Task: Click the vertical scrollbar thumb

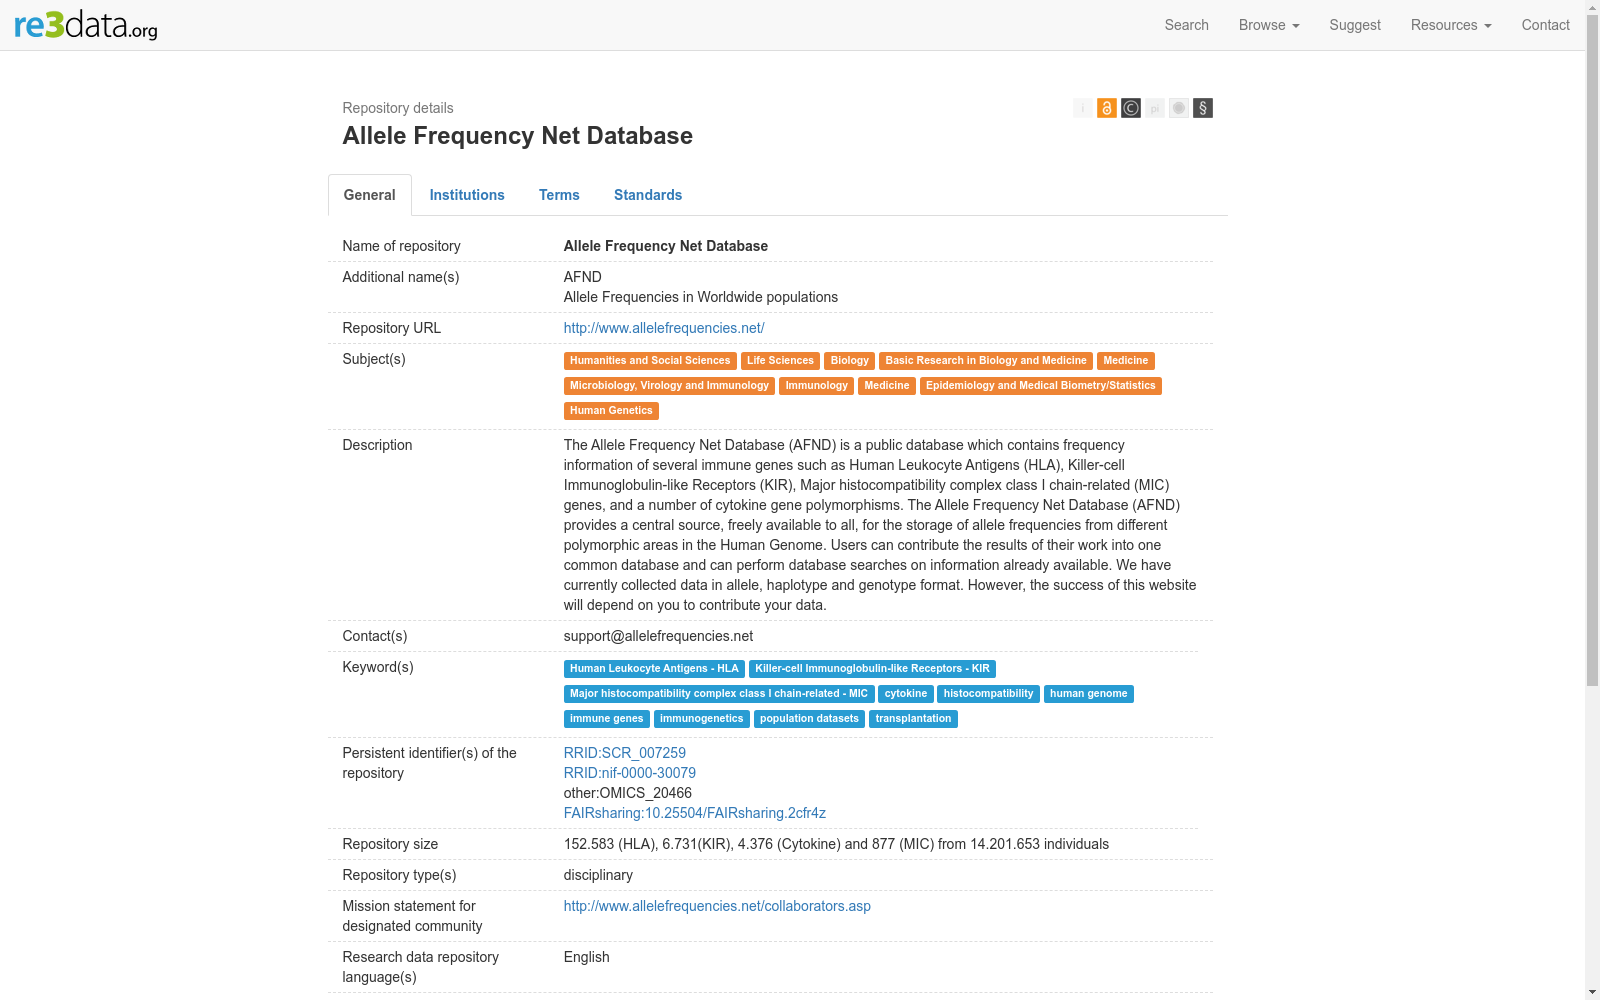Action: pos(1592,350)
